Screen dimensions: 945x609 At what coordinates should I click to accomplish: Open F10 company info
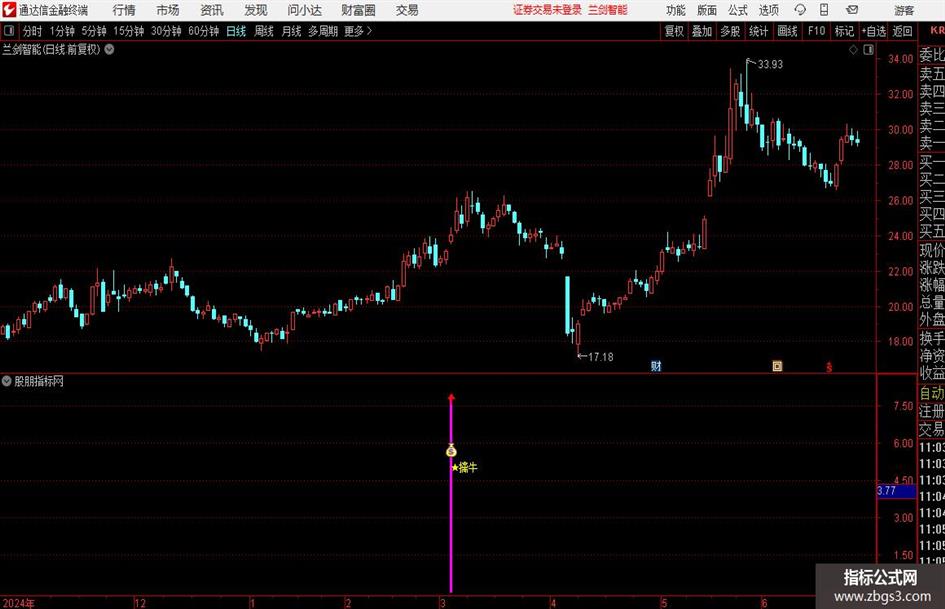[x=816, y=31]
